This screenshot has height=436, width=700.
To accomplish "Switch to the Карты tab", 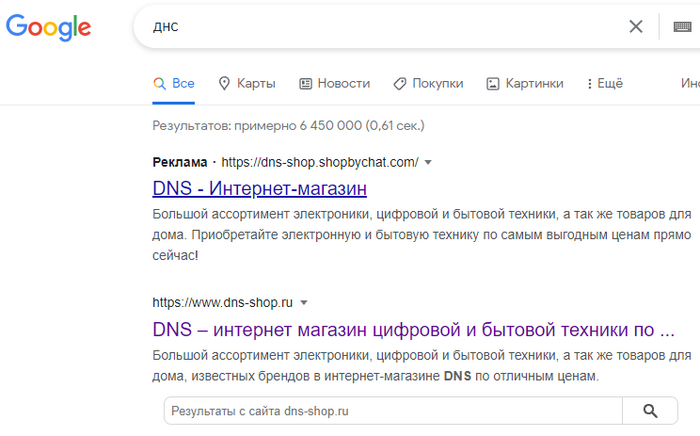I will [247, 83].
